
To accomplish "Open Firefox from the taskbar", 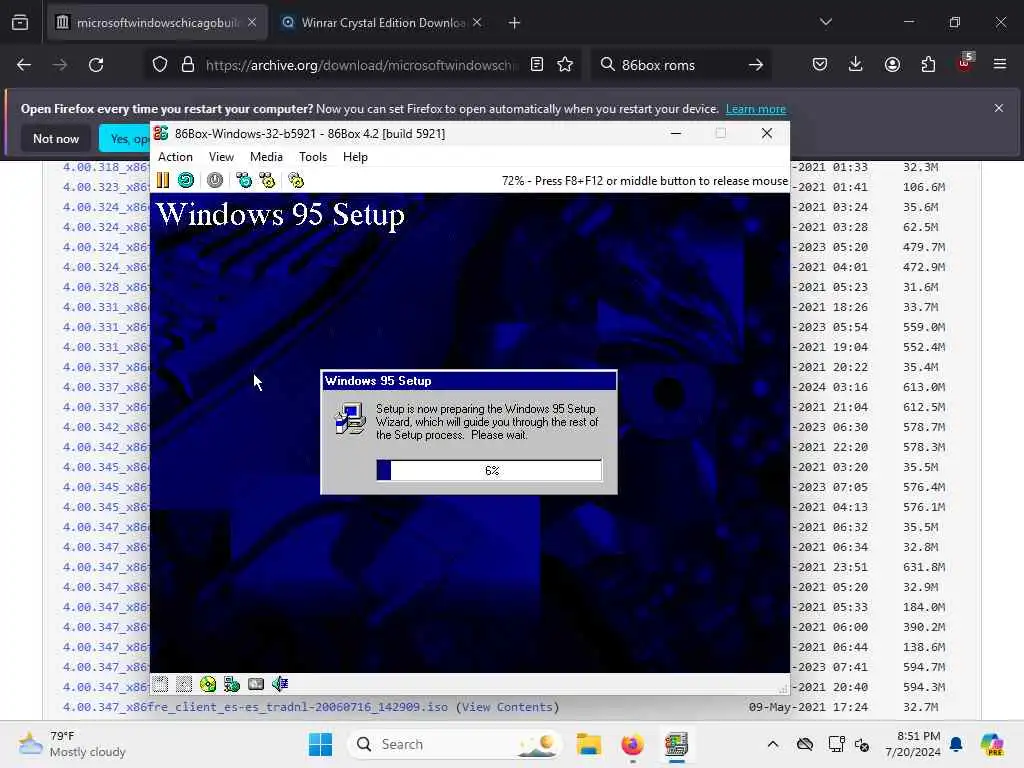I will (x=632, y=744).
